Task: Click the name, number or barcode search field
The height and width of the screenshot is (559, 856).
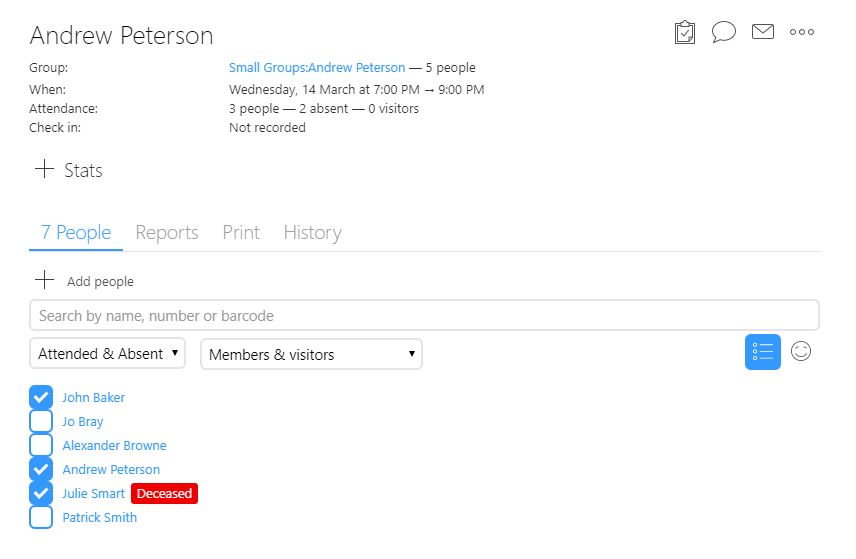Action: (x=424, y=316)
